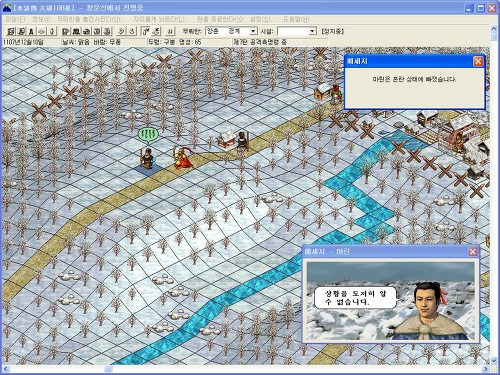Image resolution: width=500 pixels, height=375 pixels.
Task: Maximize the game window
Action: coord(481,8)
